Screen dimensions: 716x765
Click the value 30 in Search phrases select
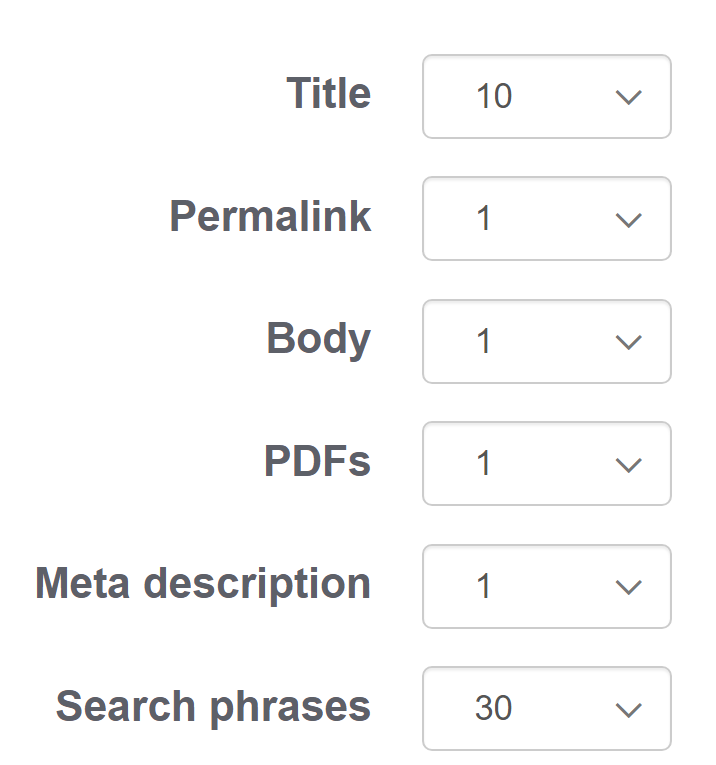click(x=494, y=709)
